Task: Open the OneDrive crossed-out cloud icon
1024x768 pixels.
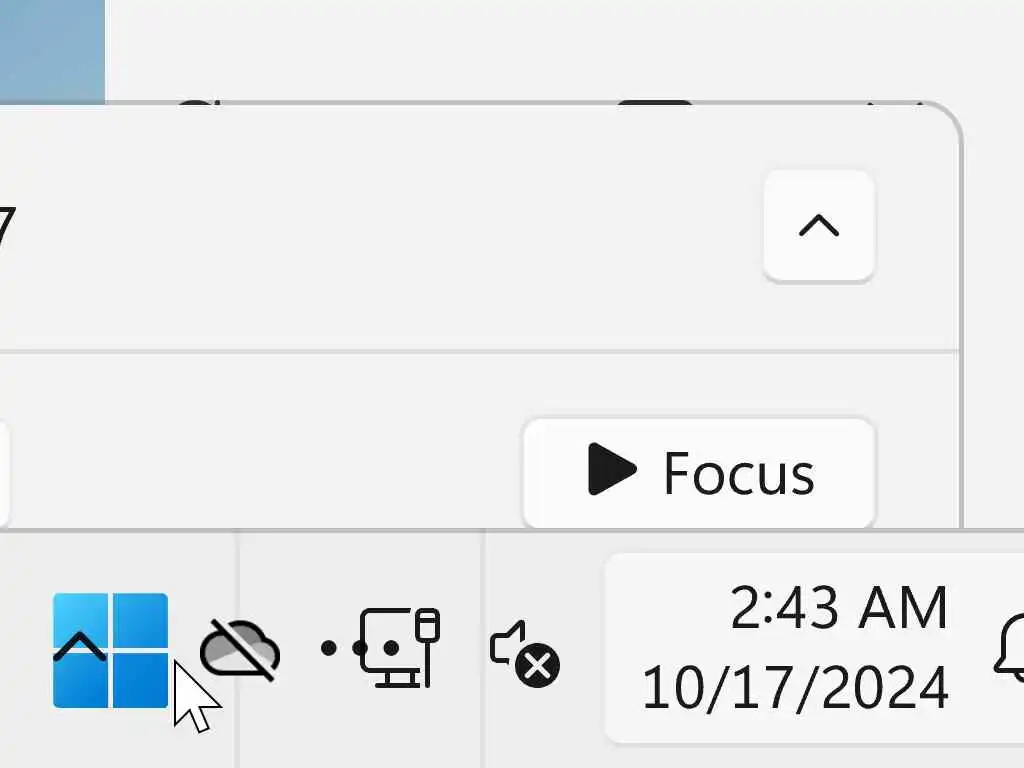Action: pos(240,650)
